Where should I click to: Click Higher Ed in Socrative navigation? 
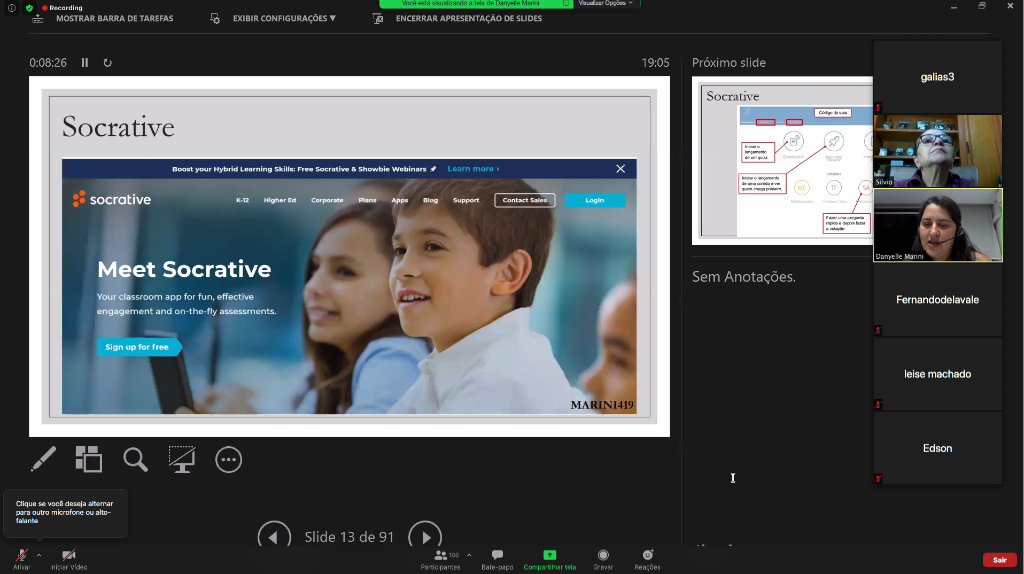(280, 200)
